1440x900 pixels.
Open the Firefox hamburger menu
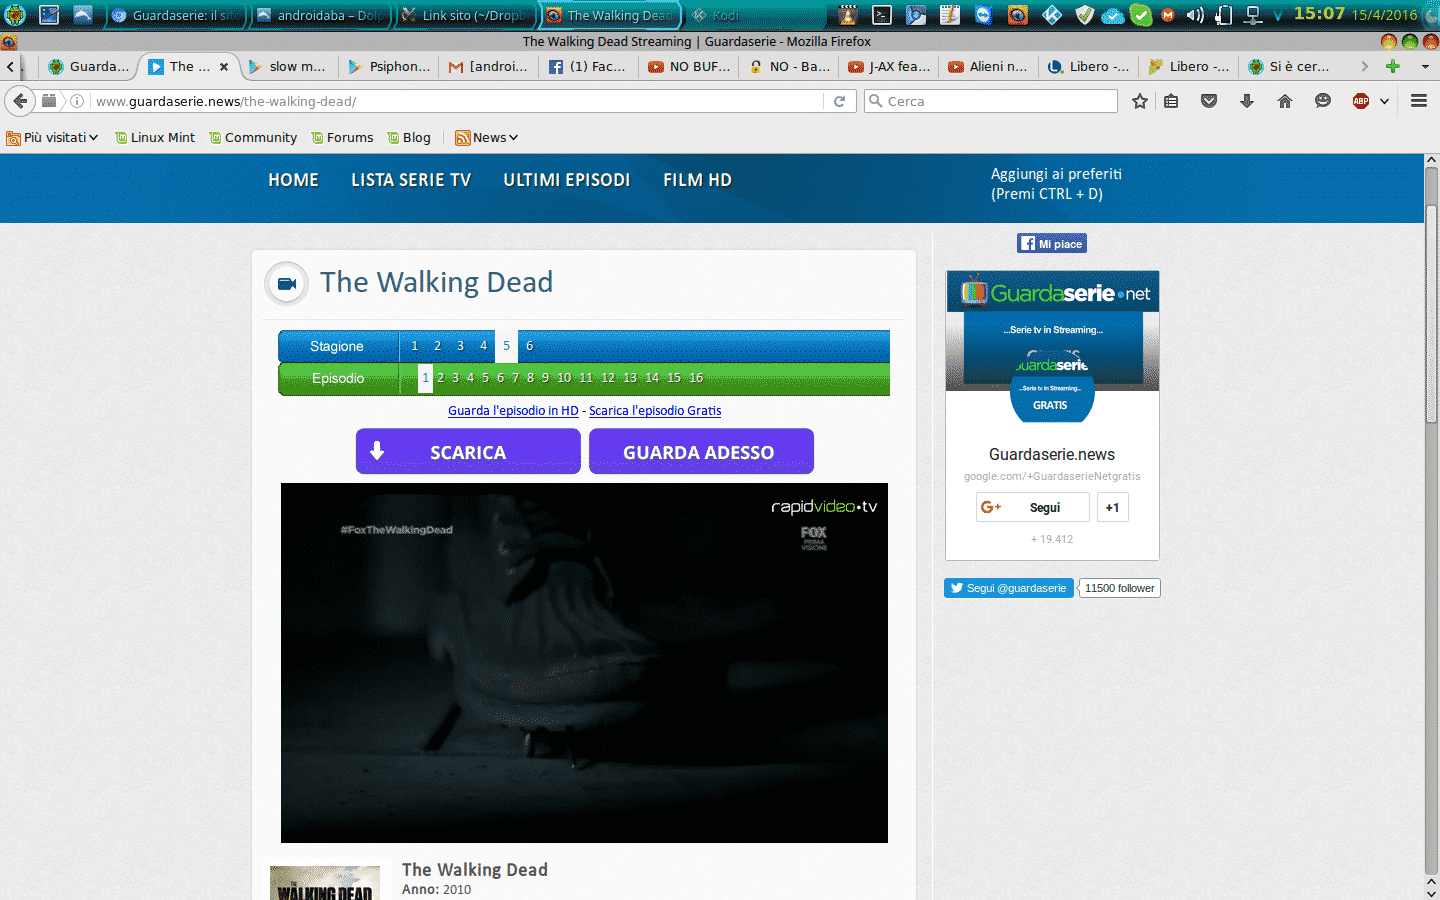pos(1418,101)
